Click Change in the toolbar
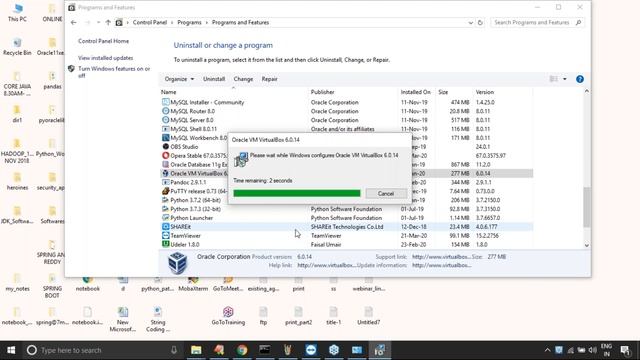Image resolution: width=640 pixels, height=360 pixels. click(x=243, y=79)
